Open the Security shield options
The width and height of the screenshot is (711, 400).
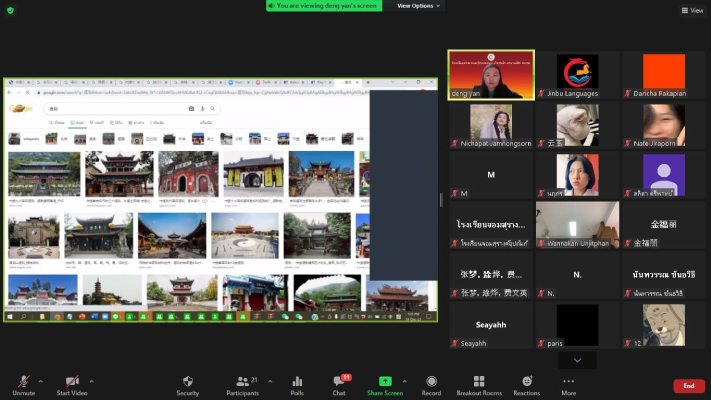187,385
